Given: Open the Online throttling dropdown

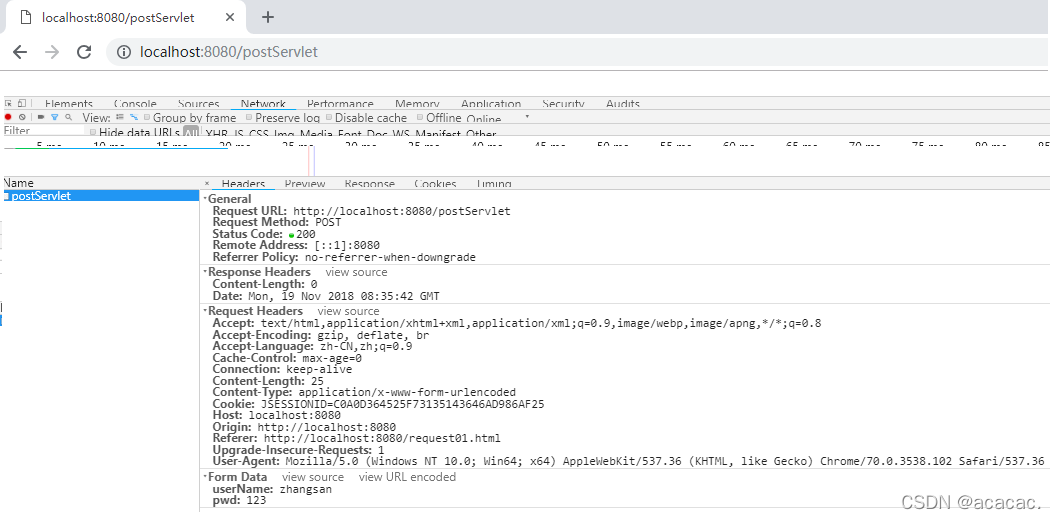Looking at the screenshot, I should [x=497, y=118].
